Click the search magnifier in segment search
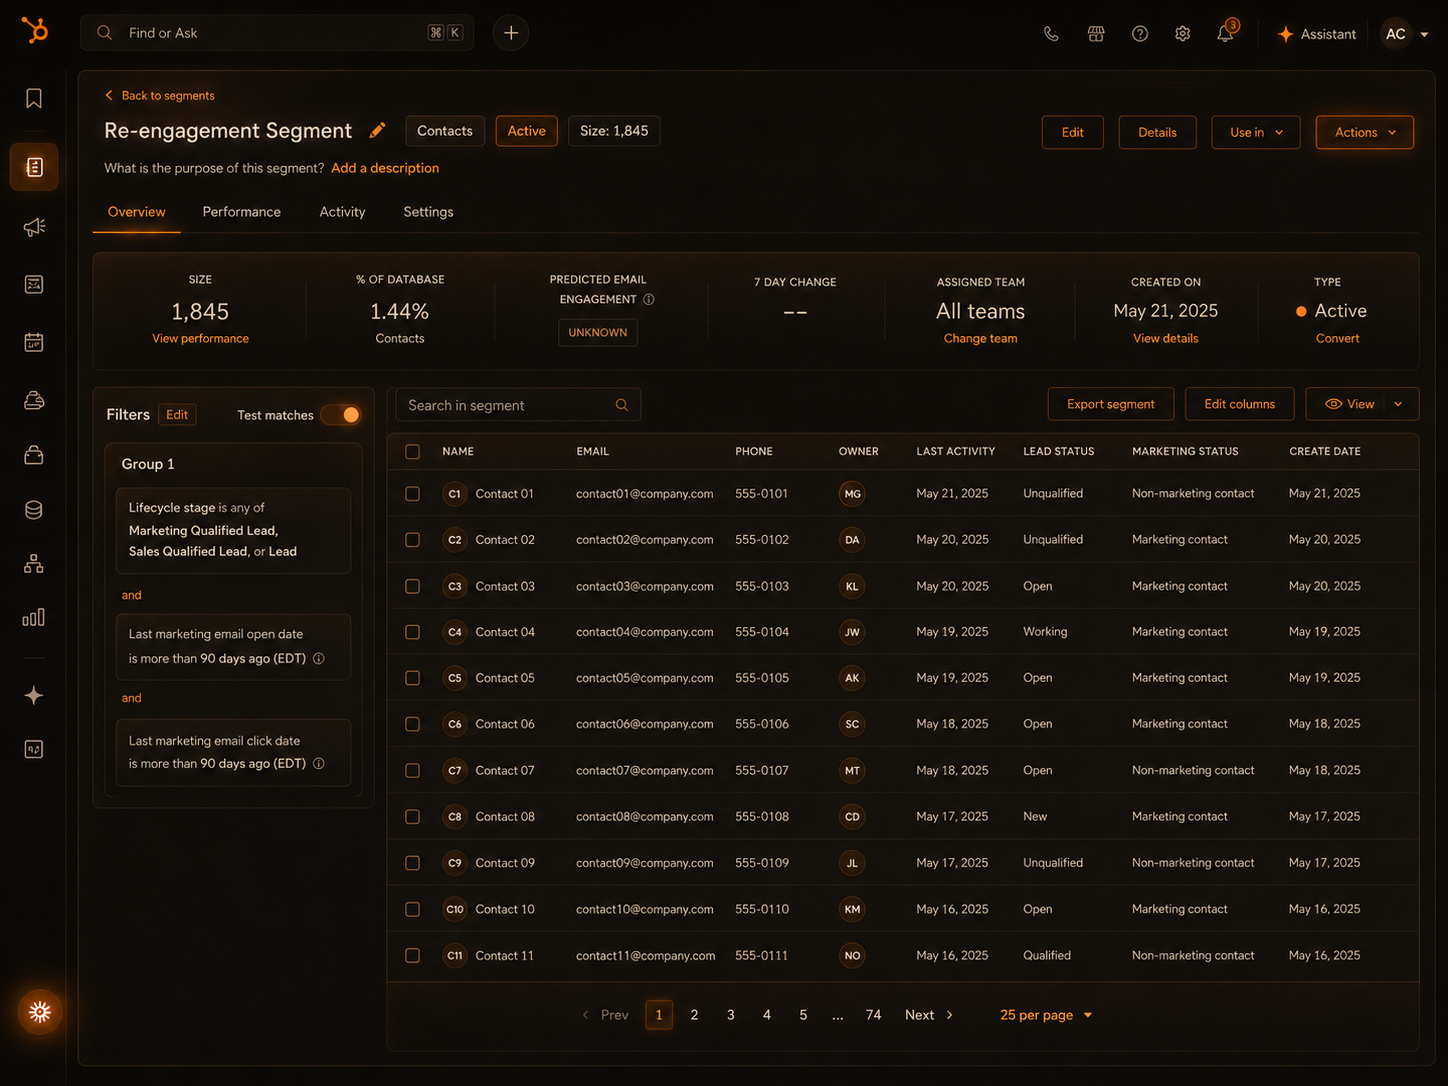Screen dimensions: 1448x1086 pos(622,405)
